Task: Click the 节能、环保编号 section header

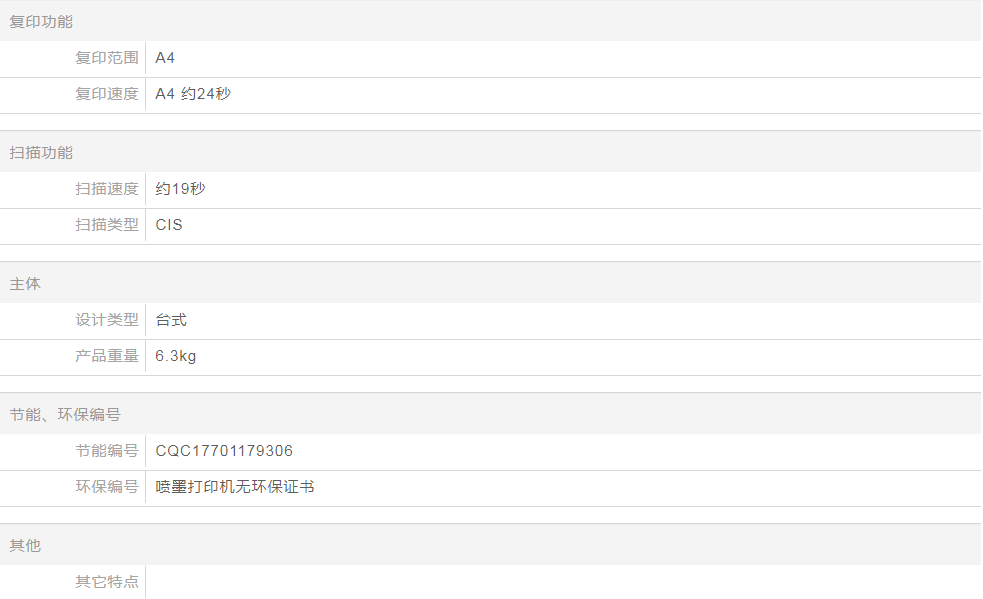Action: (x=65, y=414)
